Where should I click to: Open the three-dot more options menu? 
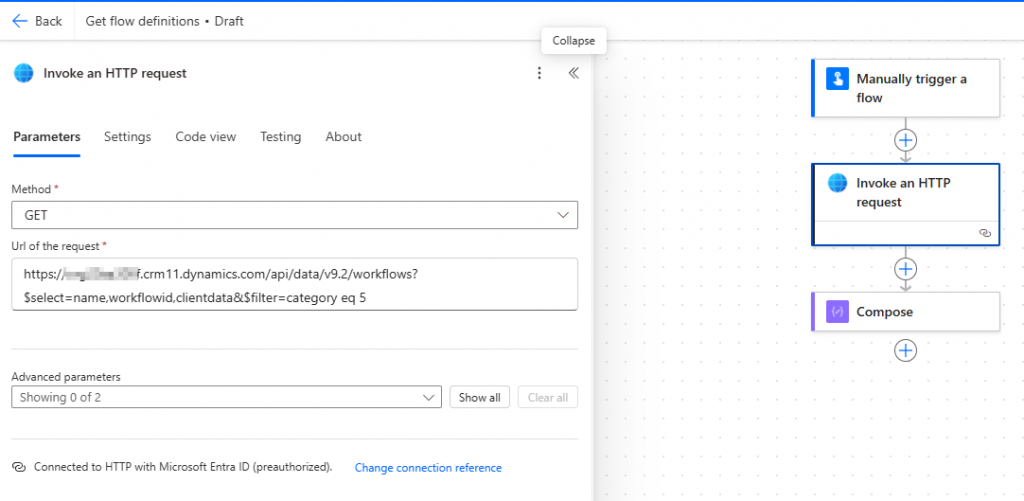(540, 73)
